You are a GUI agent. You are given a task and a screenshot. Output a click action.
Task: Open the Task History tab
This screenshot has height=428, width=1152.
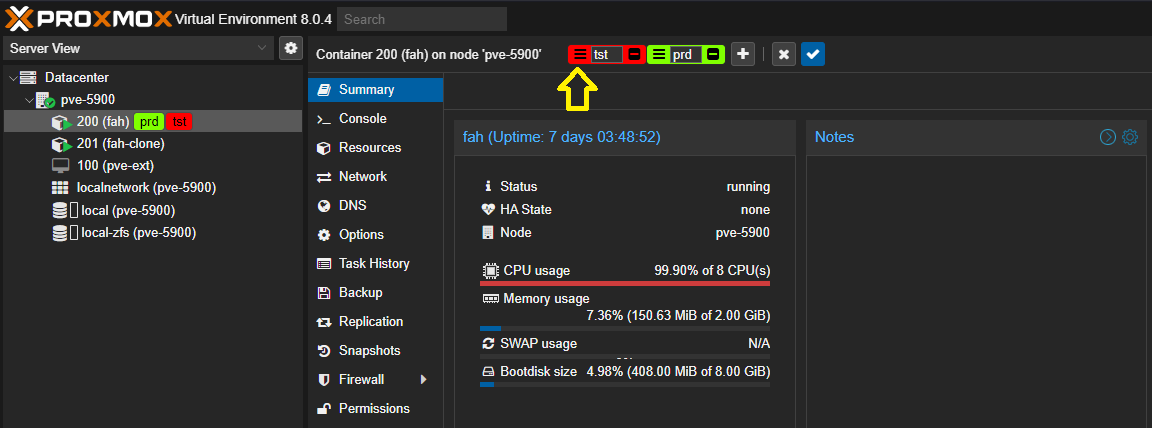click(x=375, y=264)
